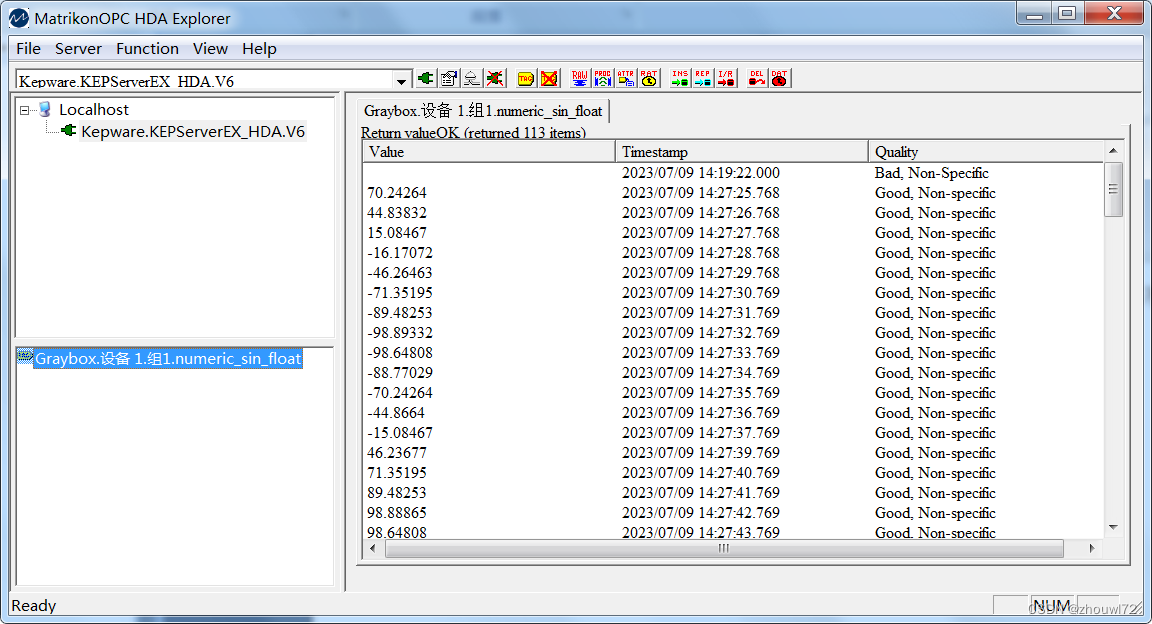Click the vertical scrollbar thumb
The image size is (1152, 624).
[x=1113, y=189]
